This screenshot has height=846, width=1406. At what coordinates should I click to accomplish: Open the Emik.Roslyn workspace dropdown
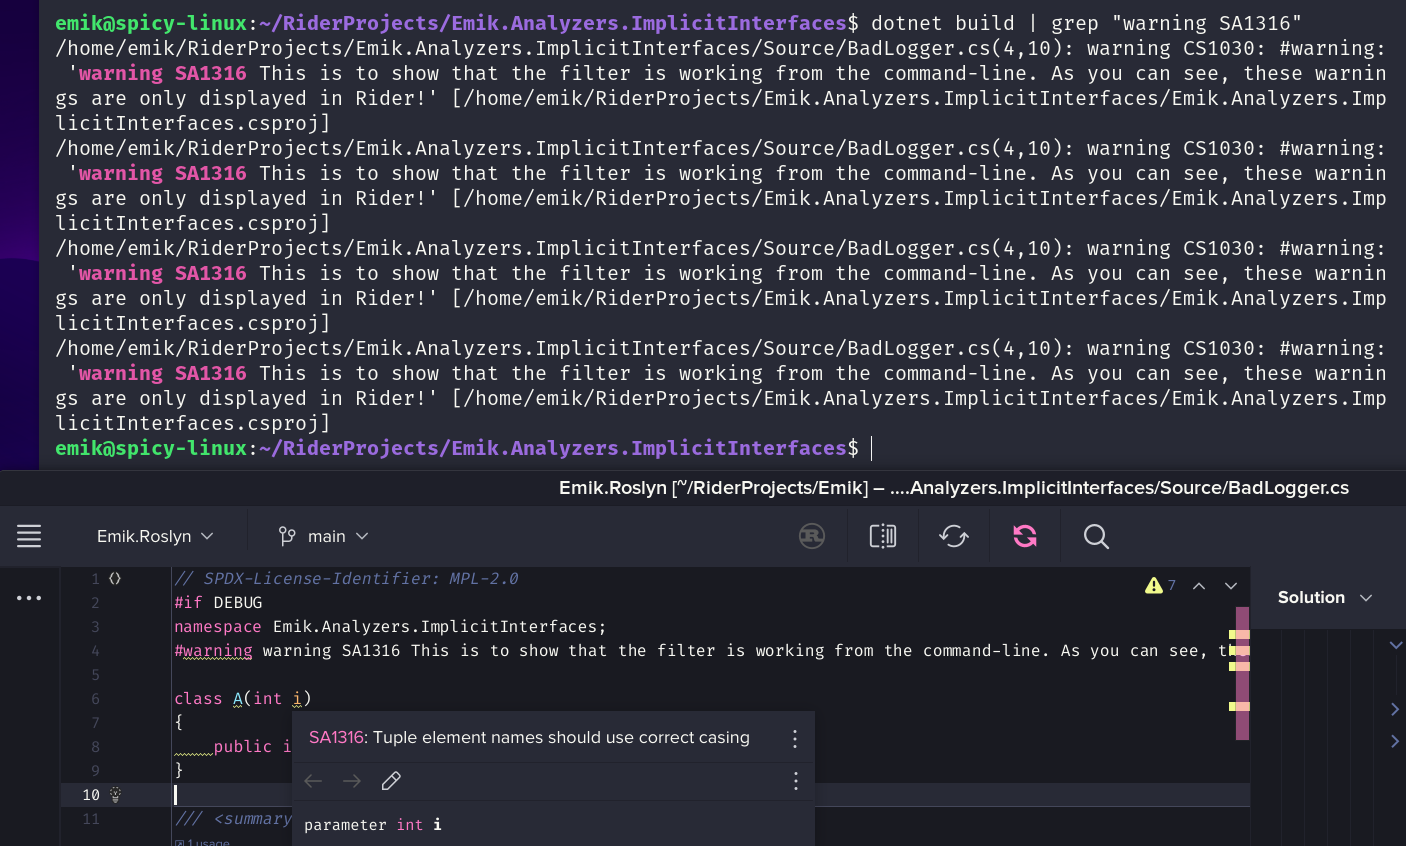[154, 536]
